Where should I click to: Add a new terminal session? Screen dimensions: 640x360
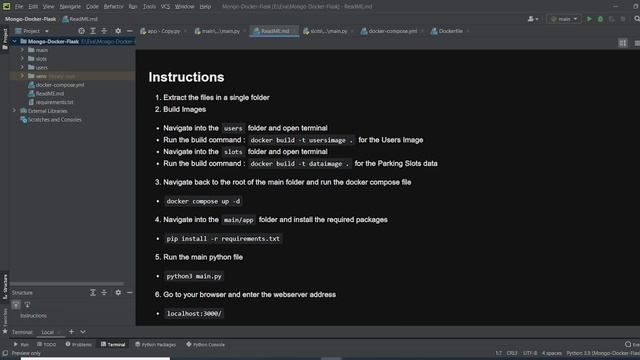click(x=71, y=332)
